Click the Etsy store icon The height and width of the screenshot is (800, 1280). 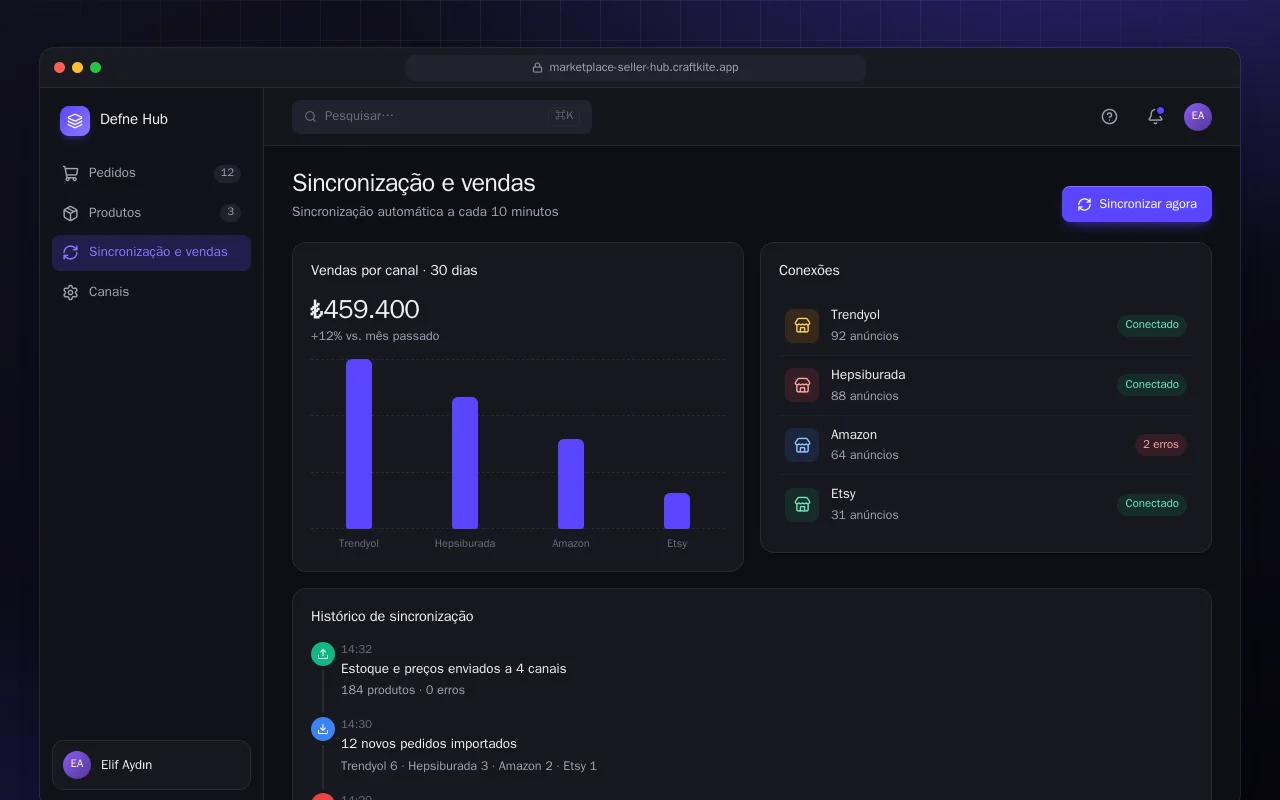802,505
